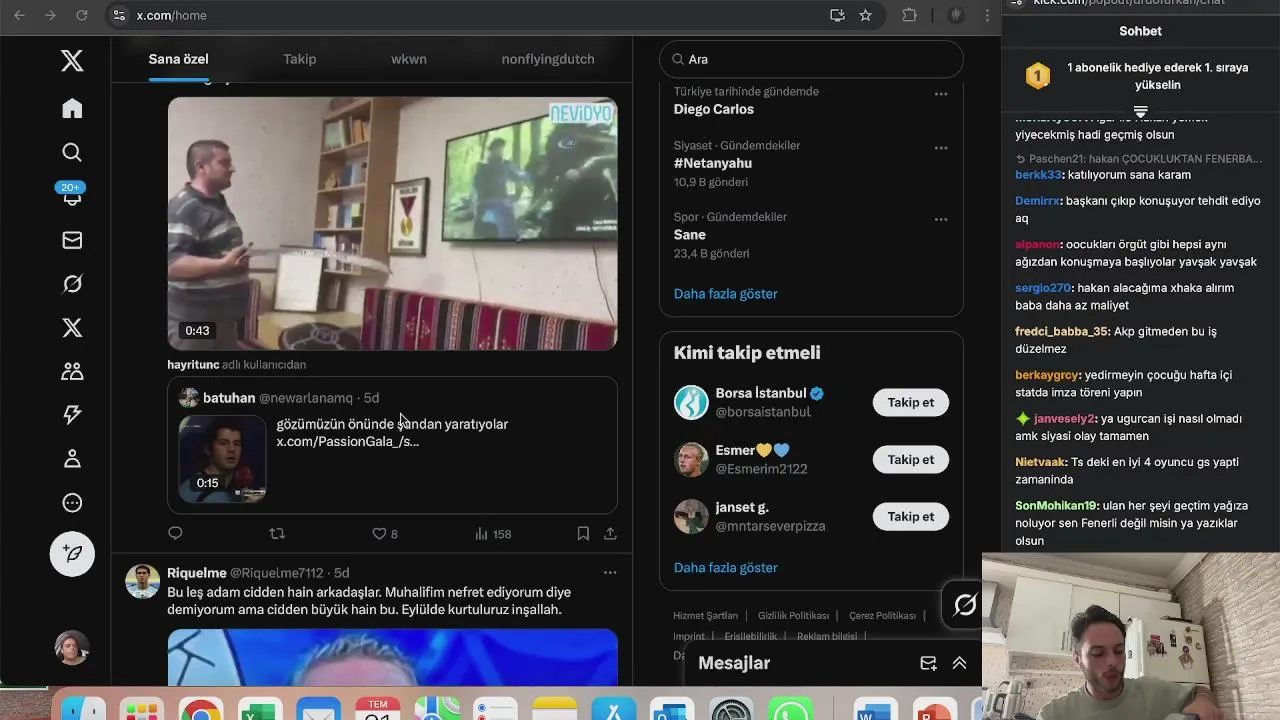Reply to the video post
Viewport: 1280px width, 720px height.
point(175,534)
